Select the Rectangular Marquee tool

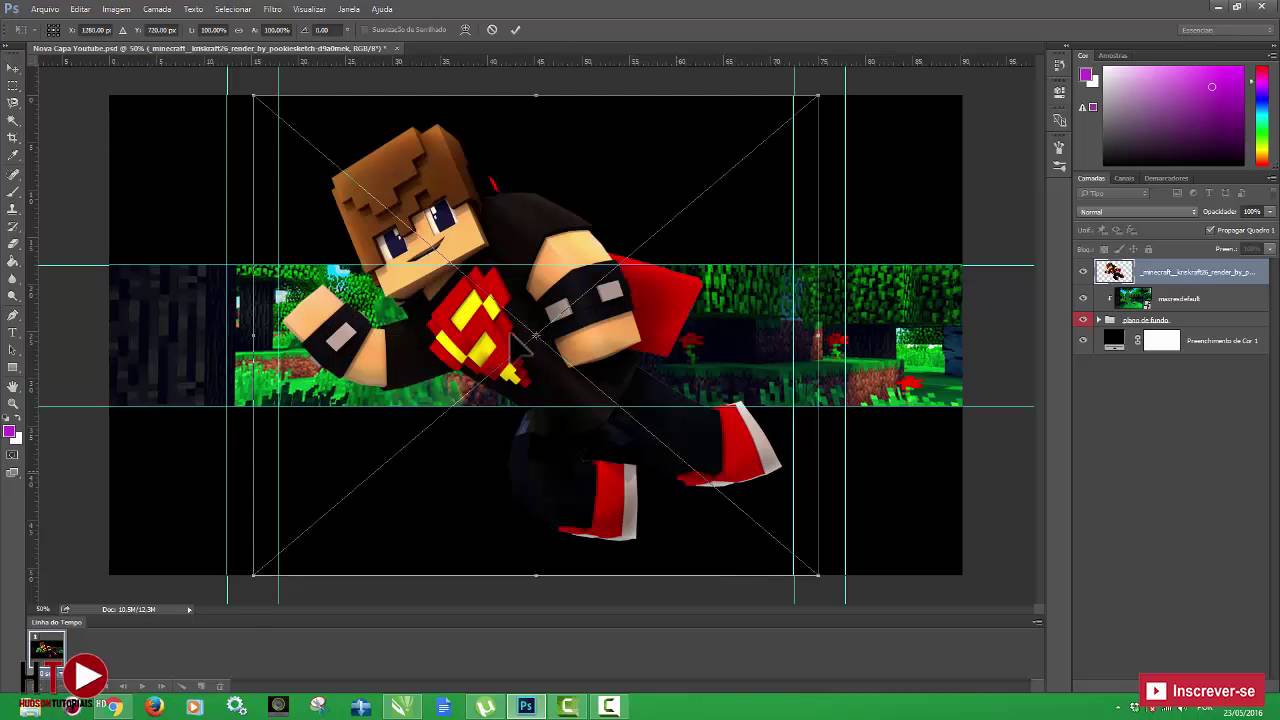[13, 85]
